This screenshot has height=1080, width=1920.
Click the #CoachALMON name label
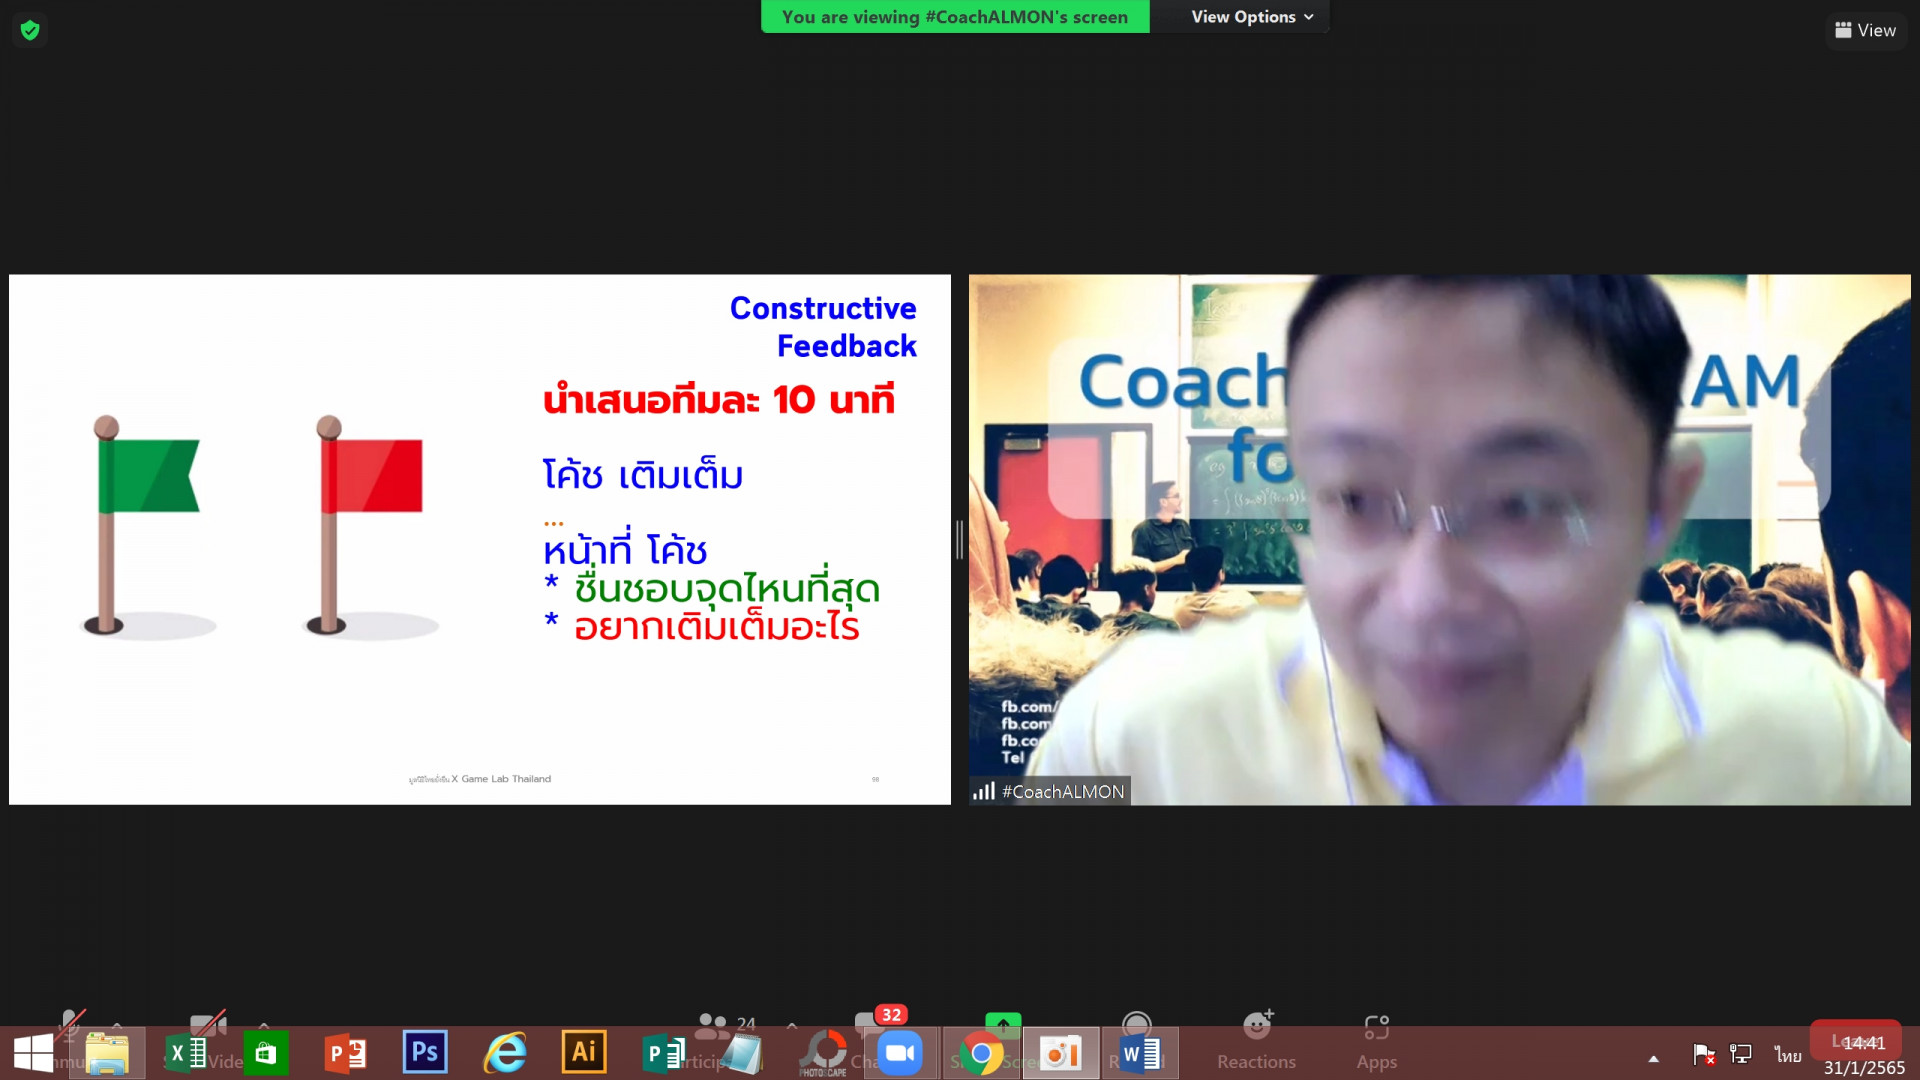[1063, 791]
